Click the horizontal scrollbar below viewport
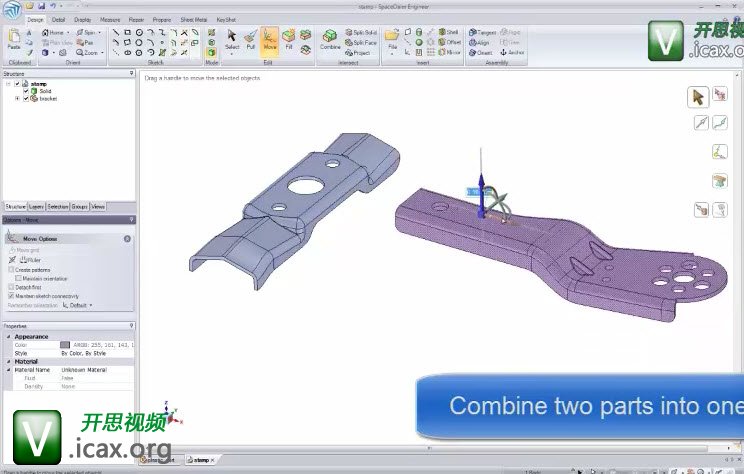Image resolution: width=744 pixels, height=474 pixels. (x=428, y=447)
